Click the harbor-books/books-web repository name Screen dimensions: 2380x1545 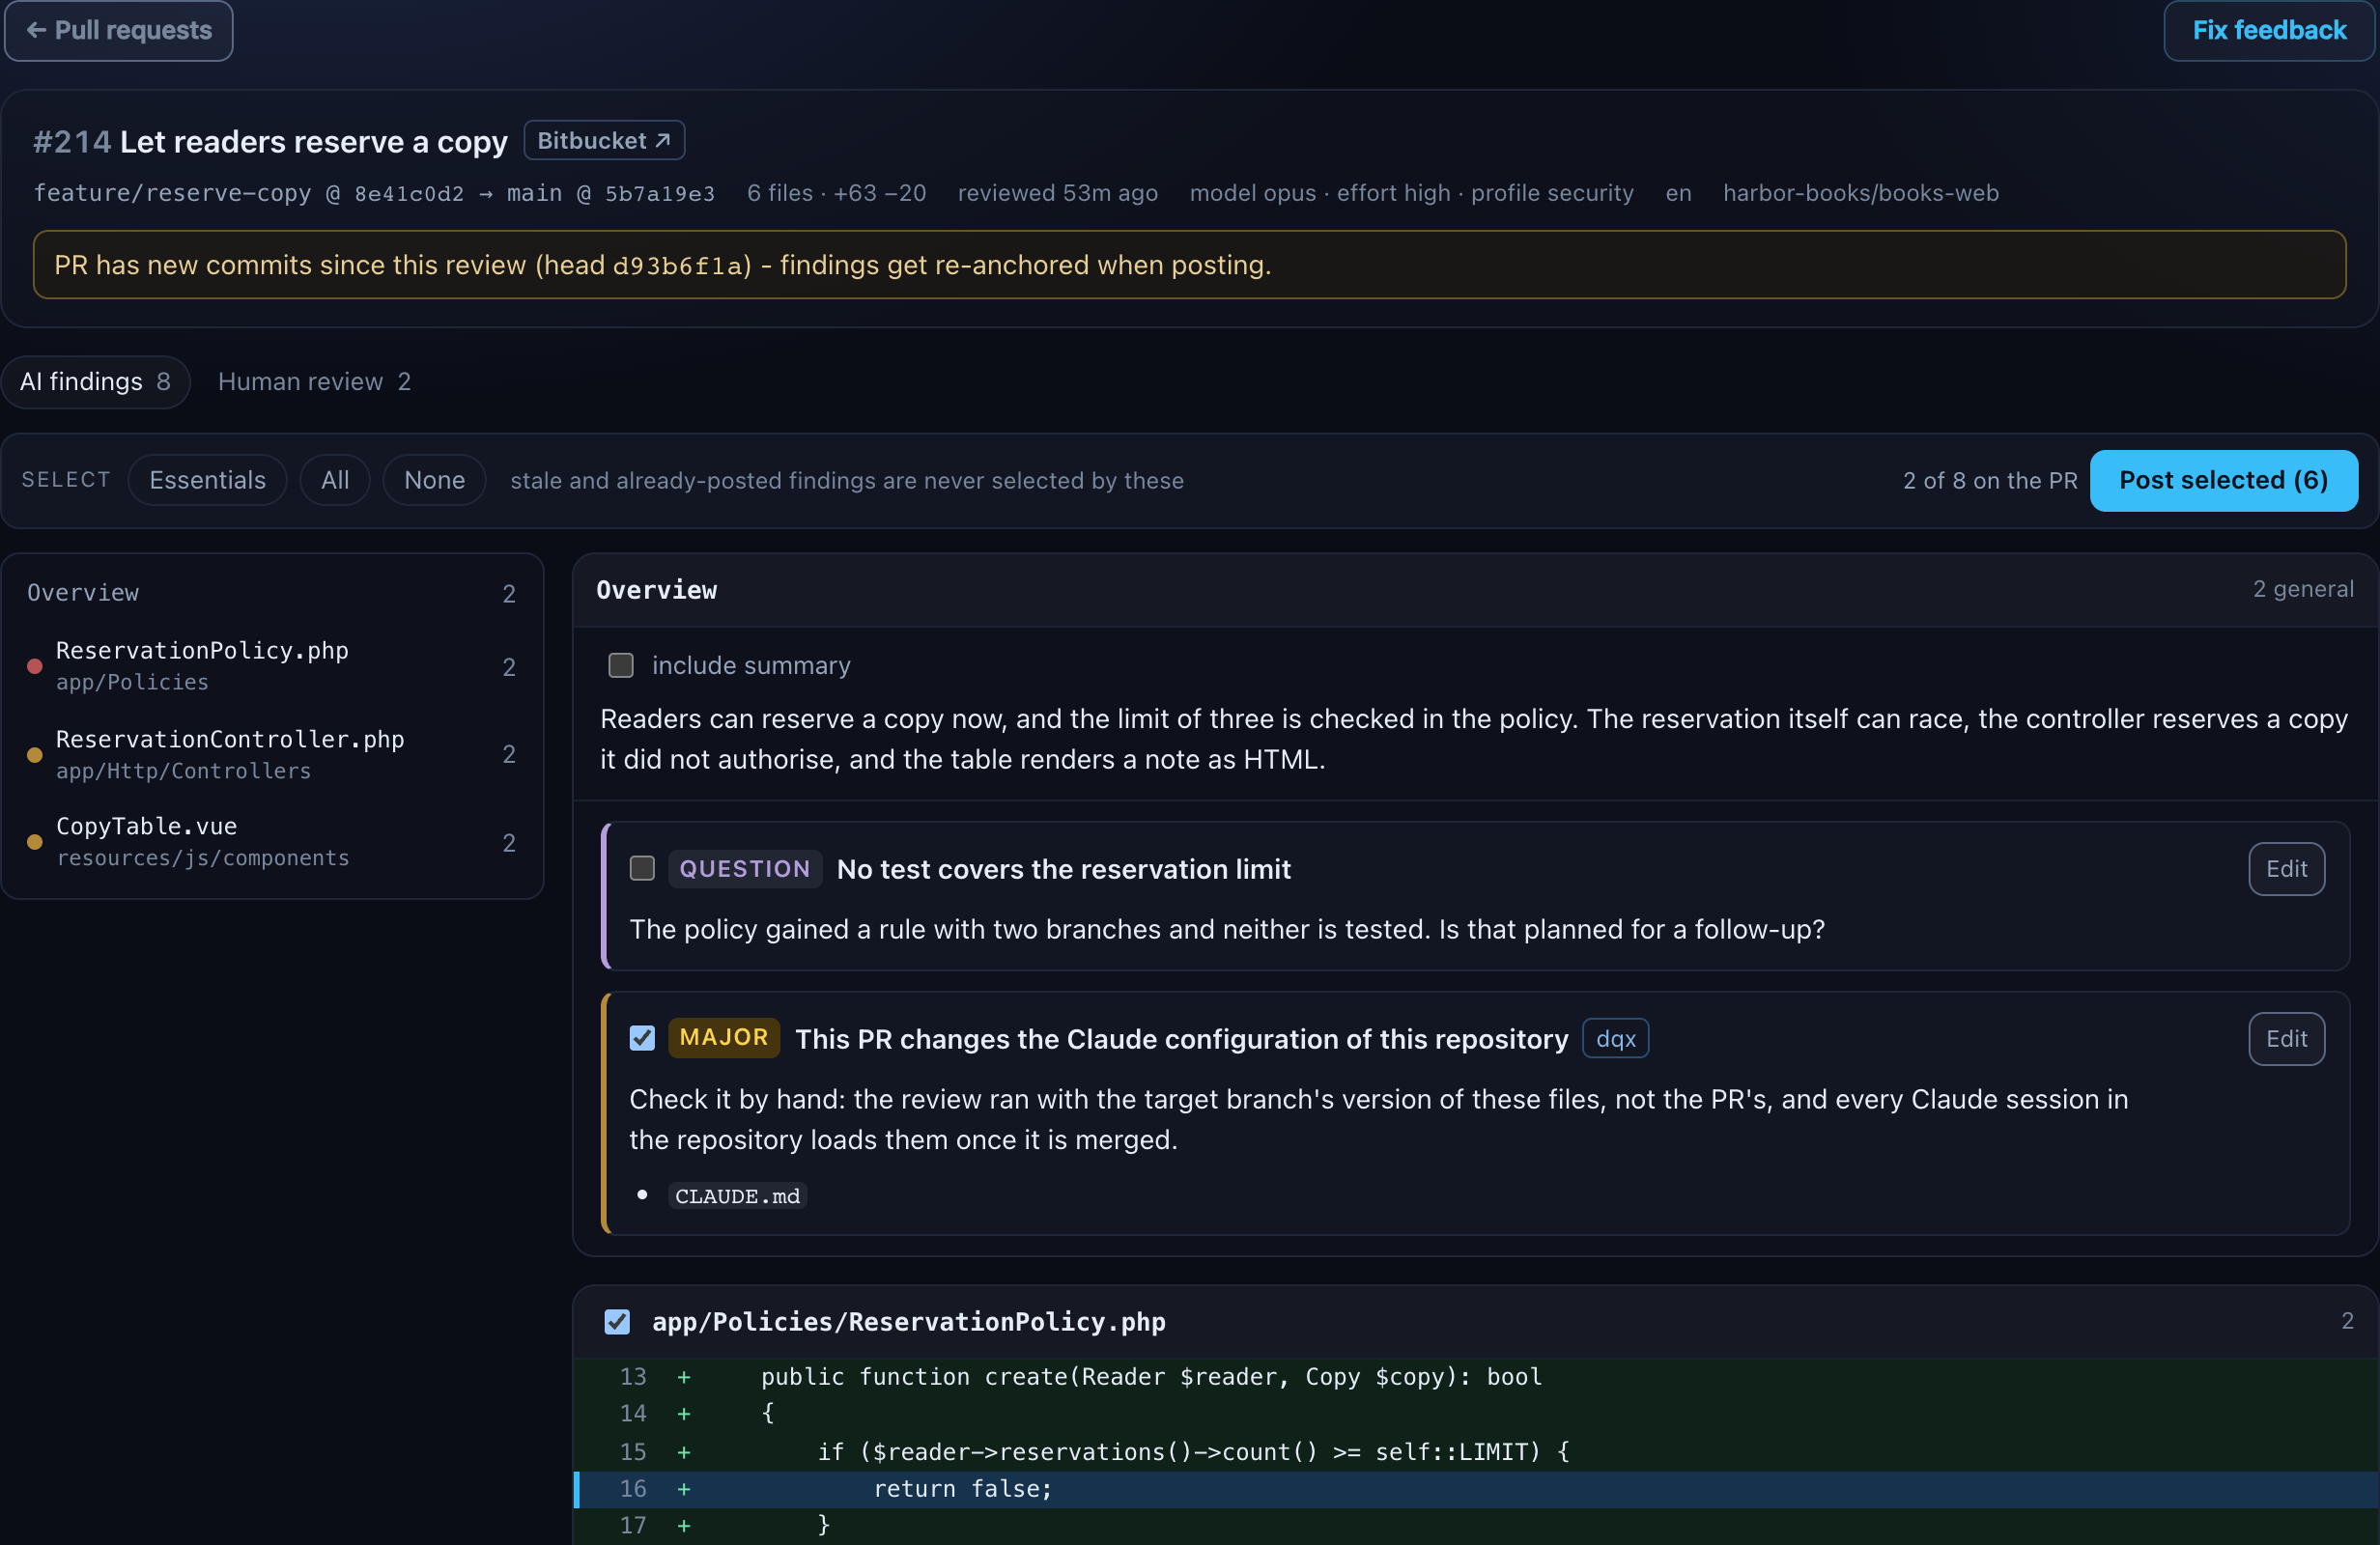(x=1860, y=193)
